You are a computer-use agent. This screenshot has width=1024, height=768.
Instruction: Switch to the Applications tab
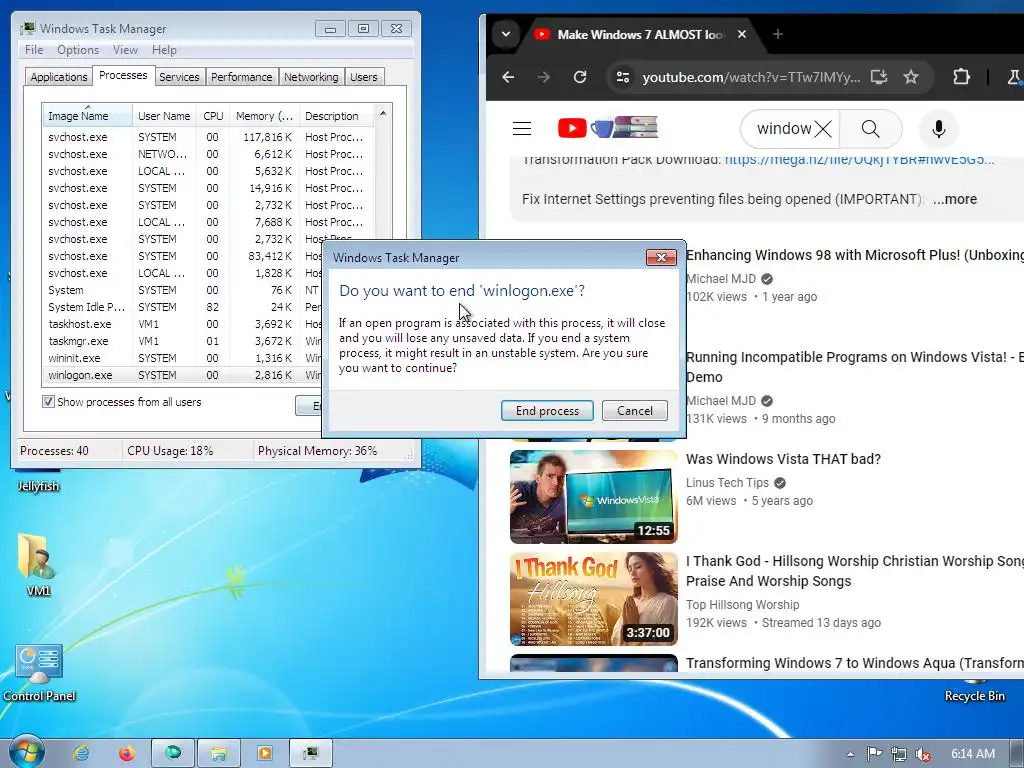(59, 77)
